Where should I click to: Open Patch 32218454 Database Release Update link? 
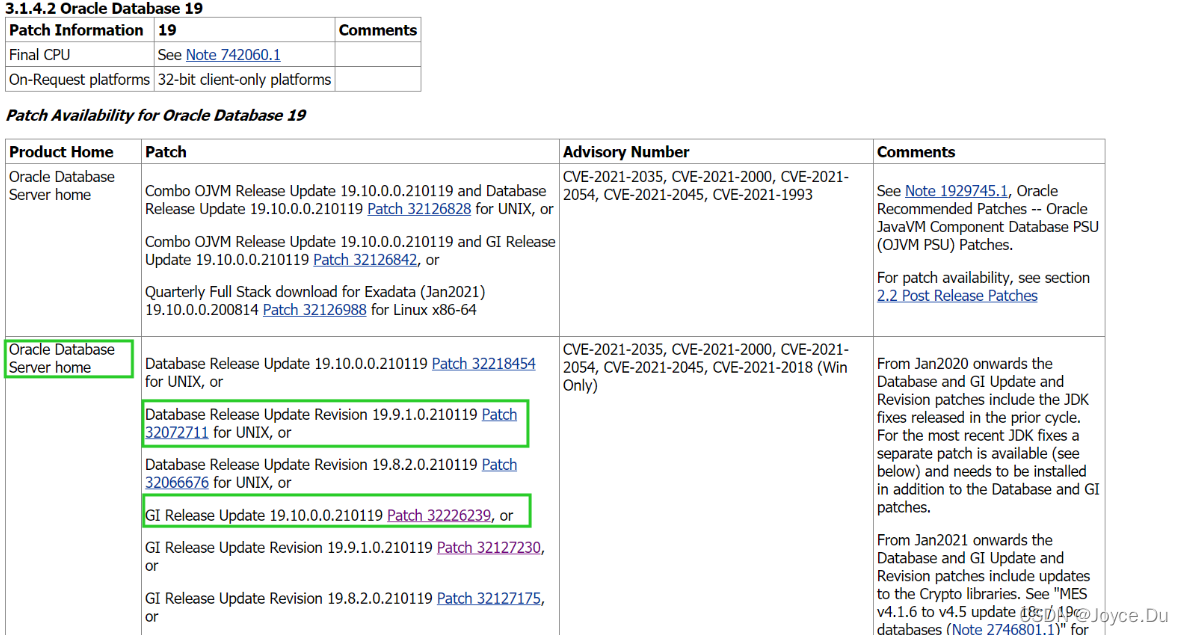[484, 364]
